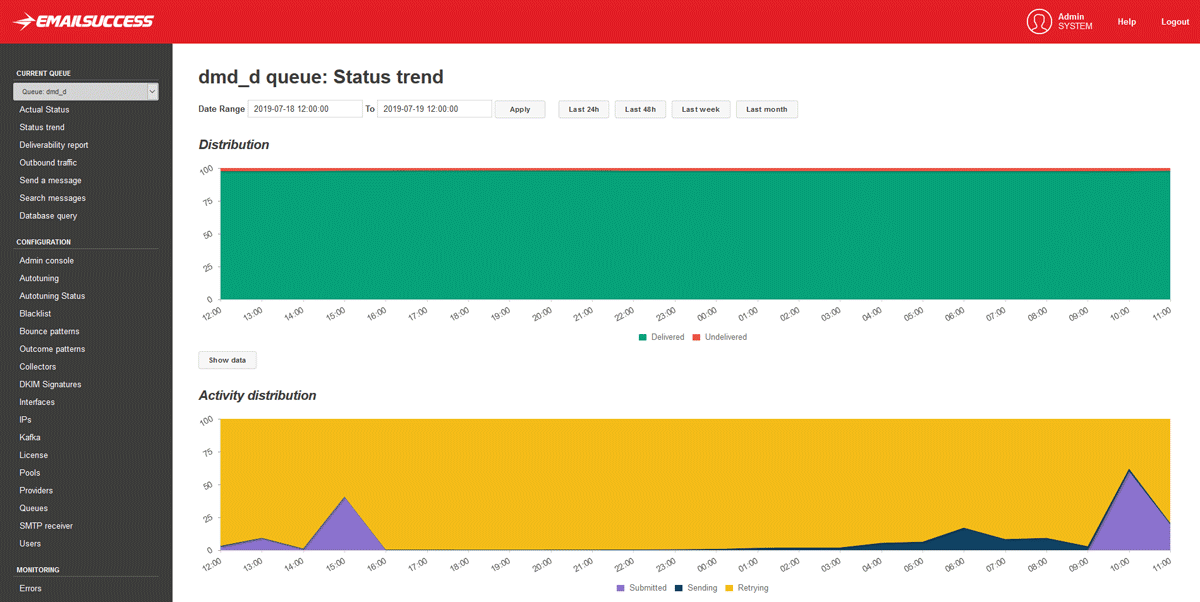1200x602 pixels.
Task: Open Help in the header
Action: click(x=1126, y=22)
